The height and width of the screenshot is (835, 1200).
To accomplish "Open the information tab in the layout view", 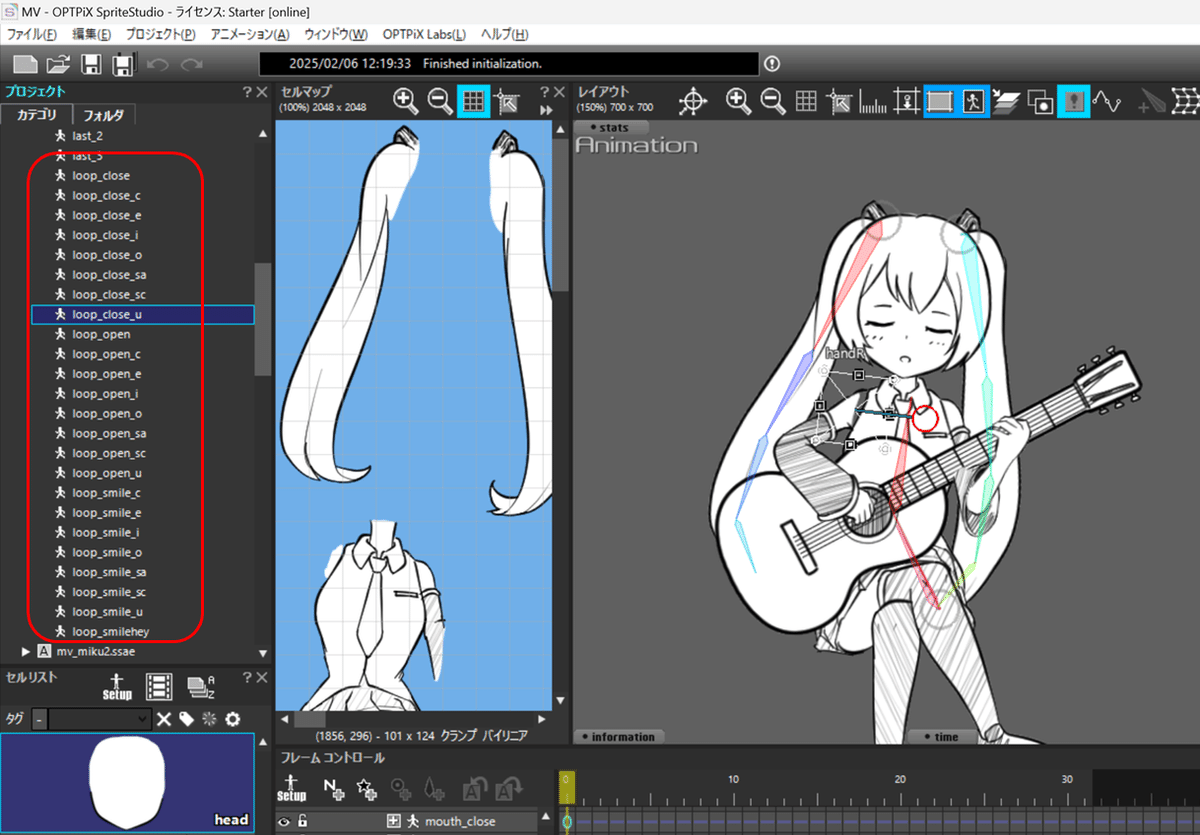I will point(618,737).
